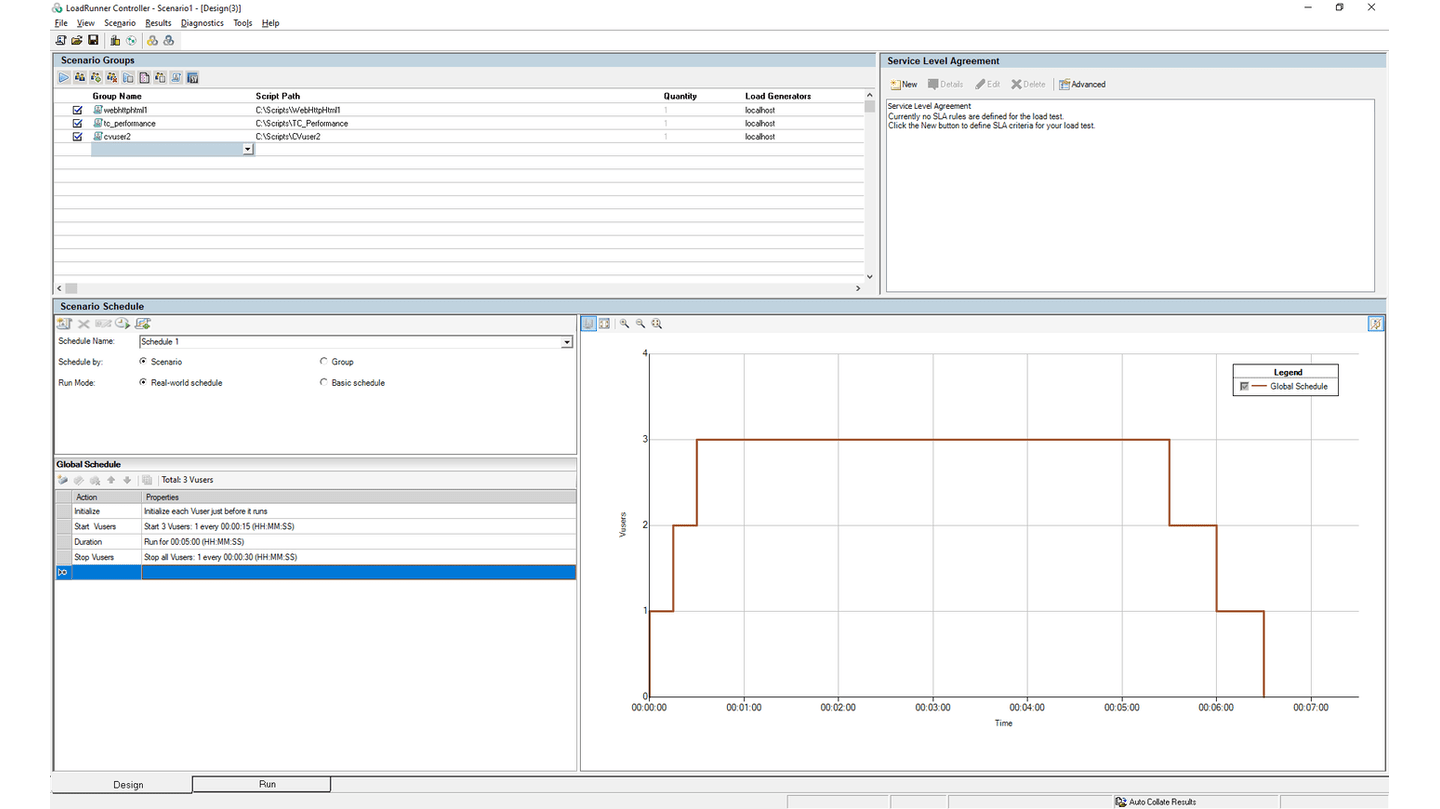Click the New Scenario toolbar icon

(60, 41)
